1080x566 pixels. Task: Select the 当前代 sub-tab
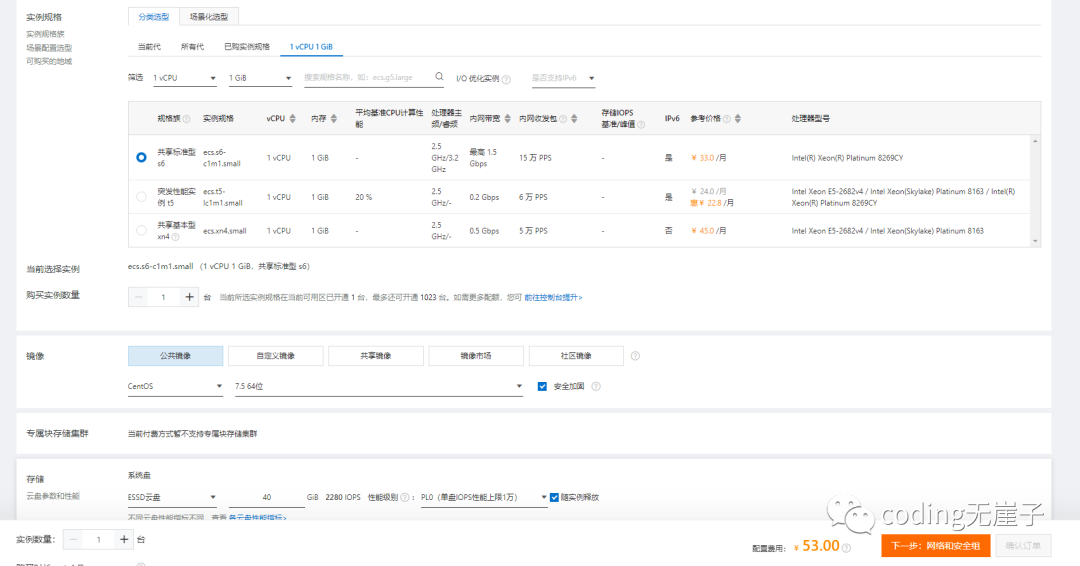pos(149,47)
